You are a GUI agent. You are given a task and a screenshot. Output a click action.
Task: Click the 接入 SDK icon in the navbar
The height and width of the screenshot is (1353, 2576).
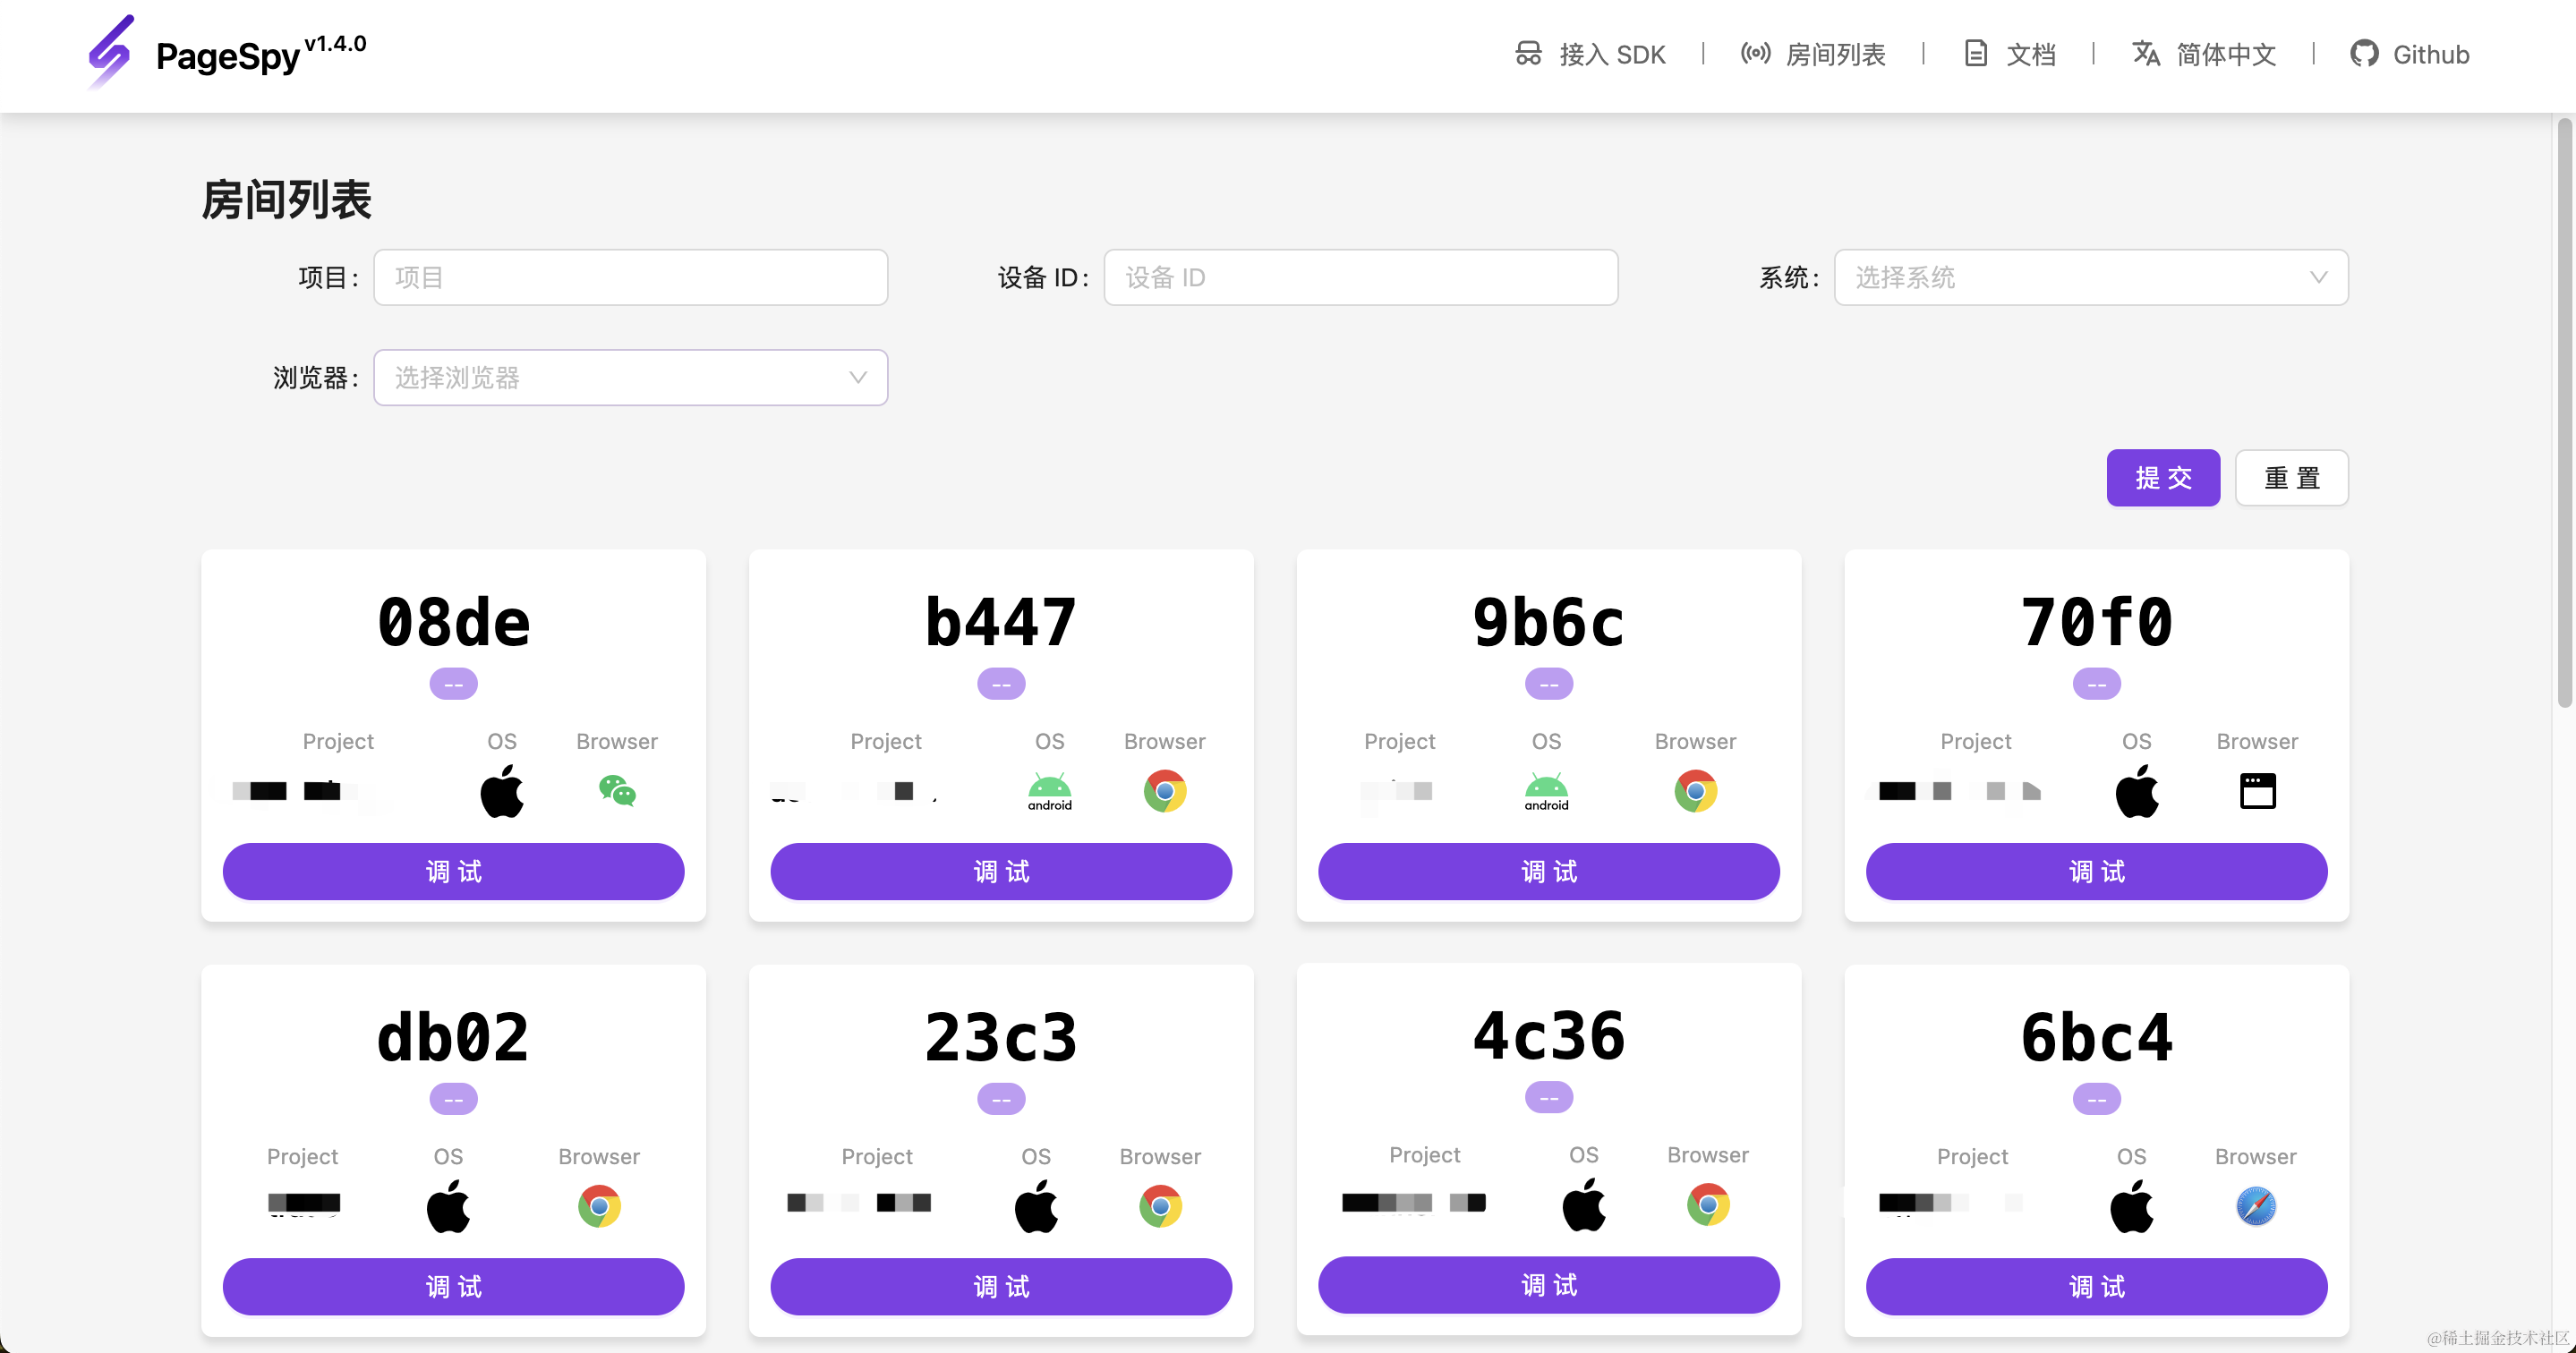[1527, 54]
